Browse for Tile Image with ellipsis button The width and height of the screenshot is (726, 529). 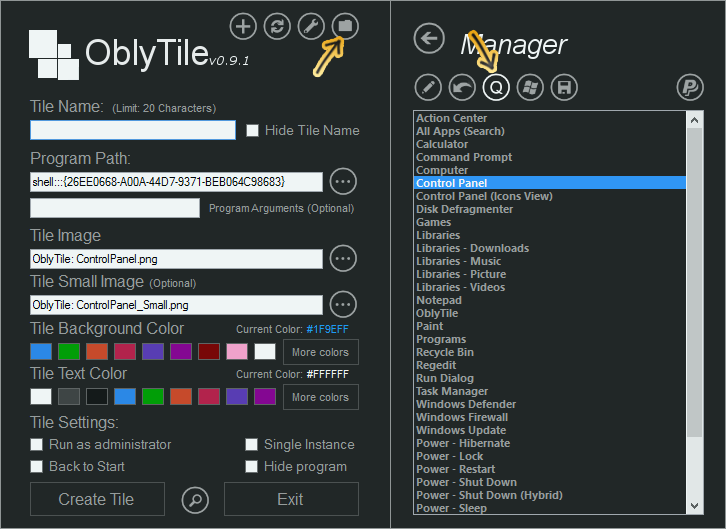point(343,258)
